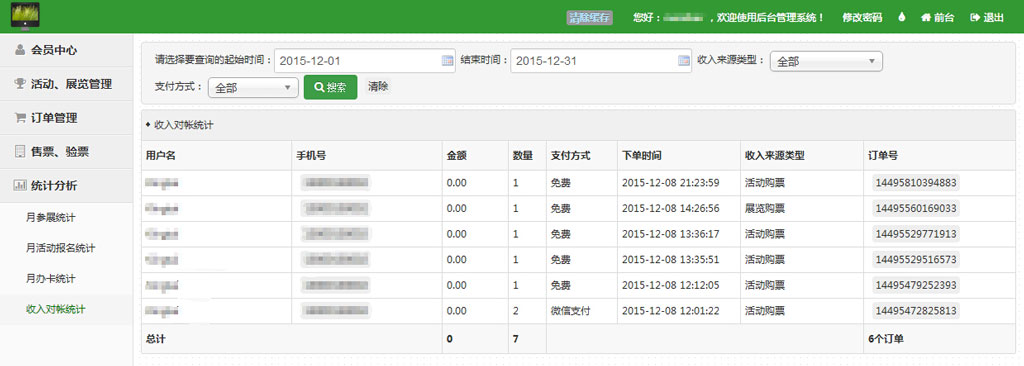Viewport: 1024px width, 366px height.
Task: Click order time 2015-12-08 13:35:51
Action: click(670, 259)
